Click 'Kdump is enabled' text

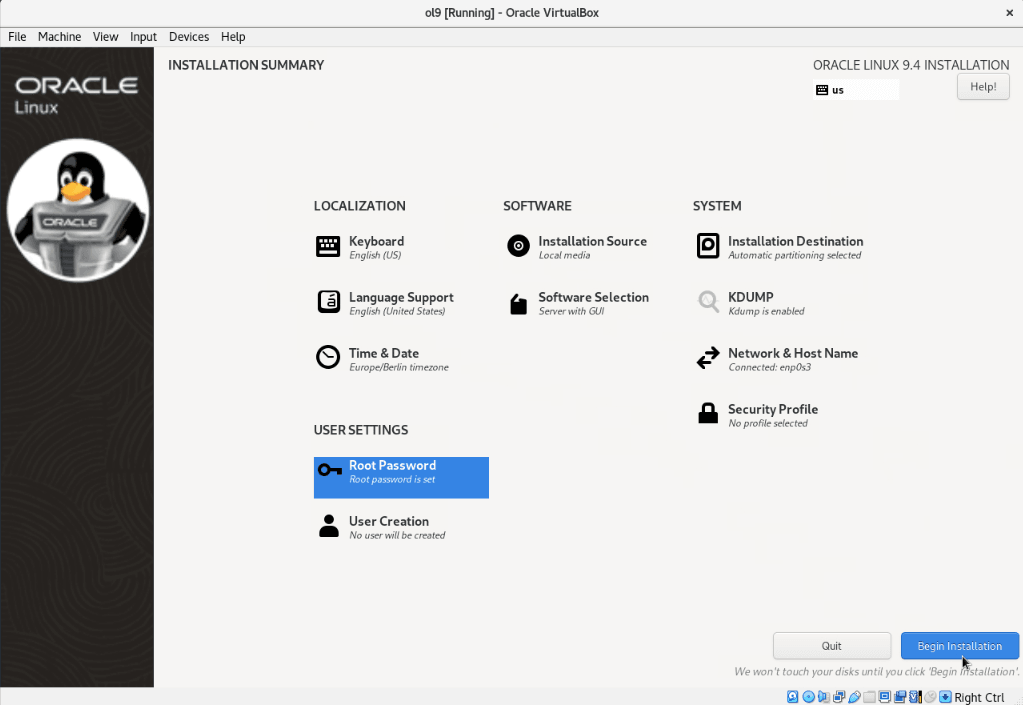tap(766, 311)
